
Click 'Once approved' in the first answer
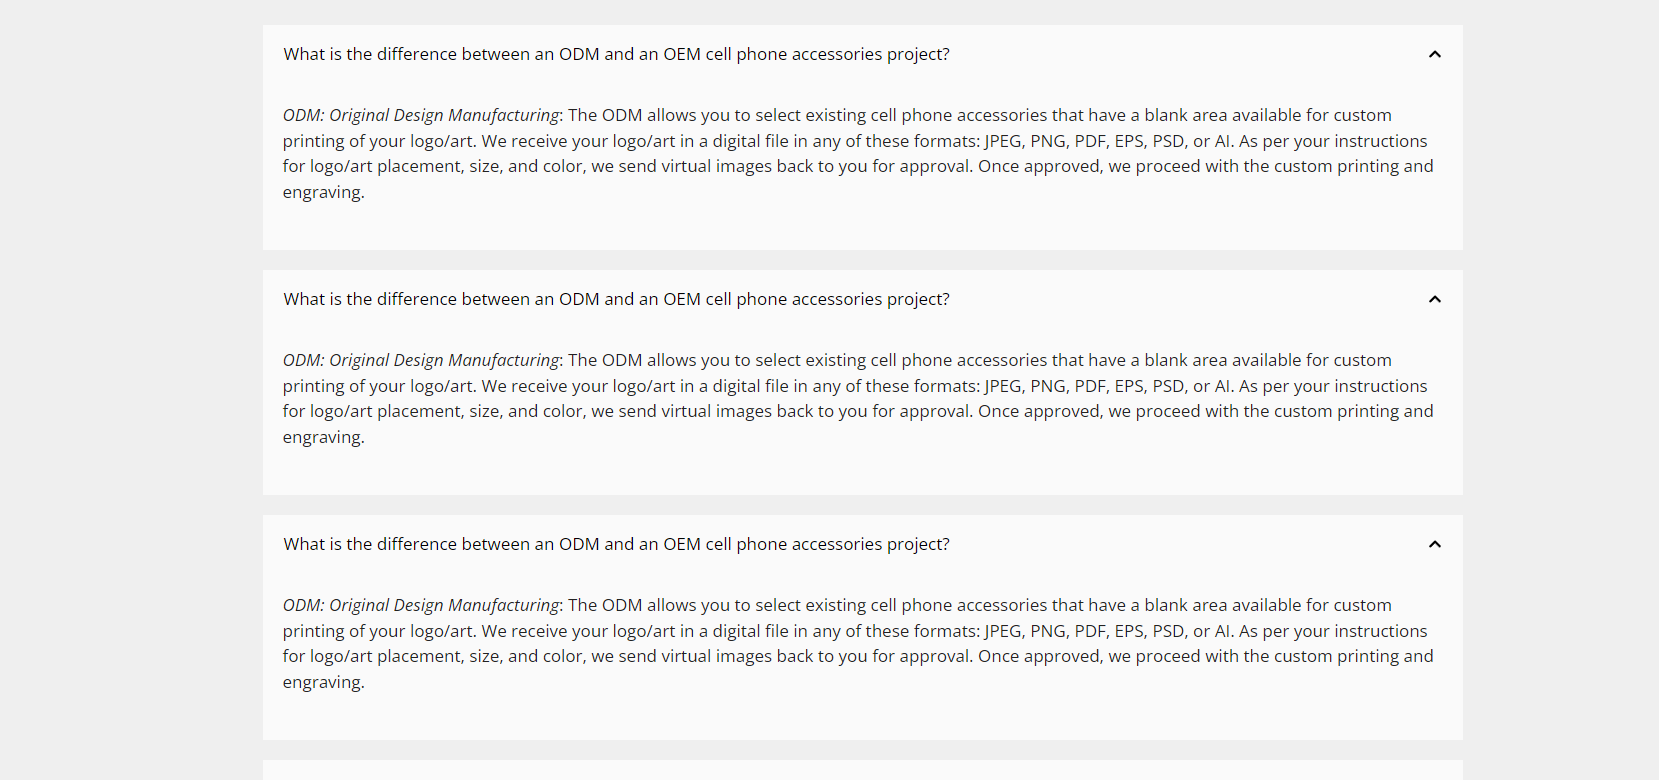pos(1039,166)
